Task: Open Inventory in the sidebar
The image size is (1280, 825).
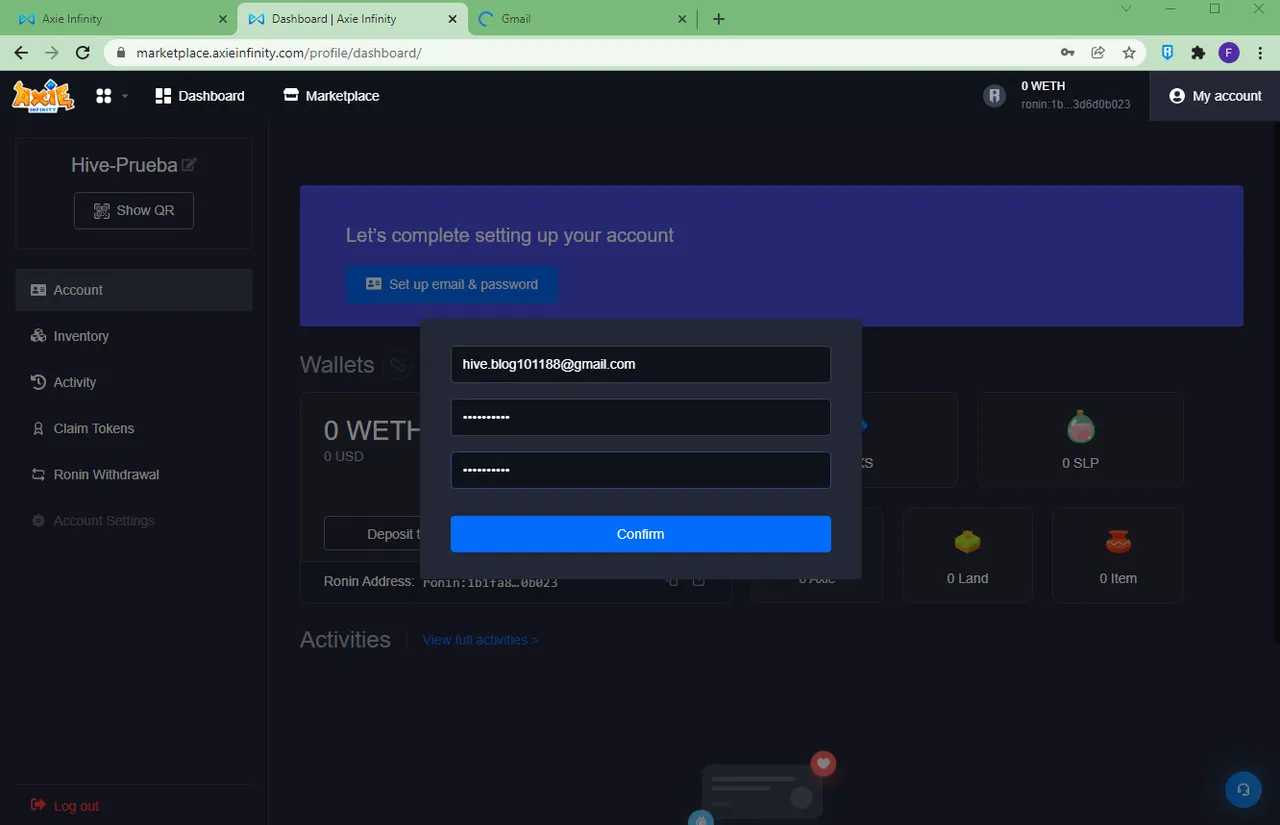Action: tap(134, 336)
